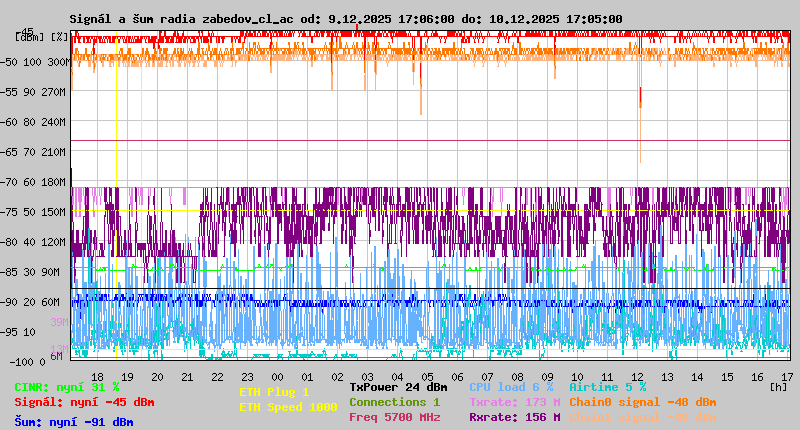Click the '12' hour mark on the time axis

click(x=638, y=376)
